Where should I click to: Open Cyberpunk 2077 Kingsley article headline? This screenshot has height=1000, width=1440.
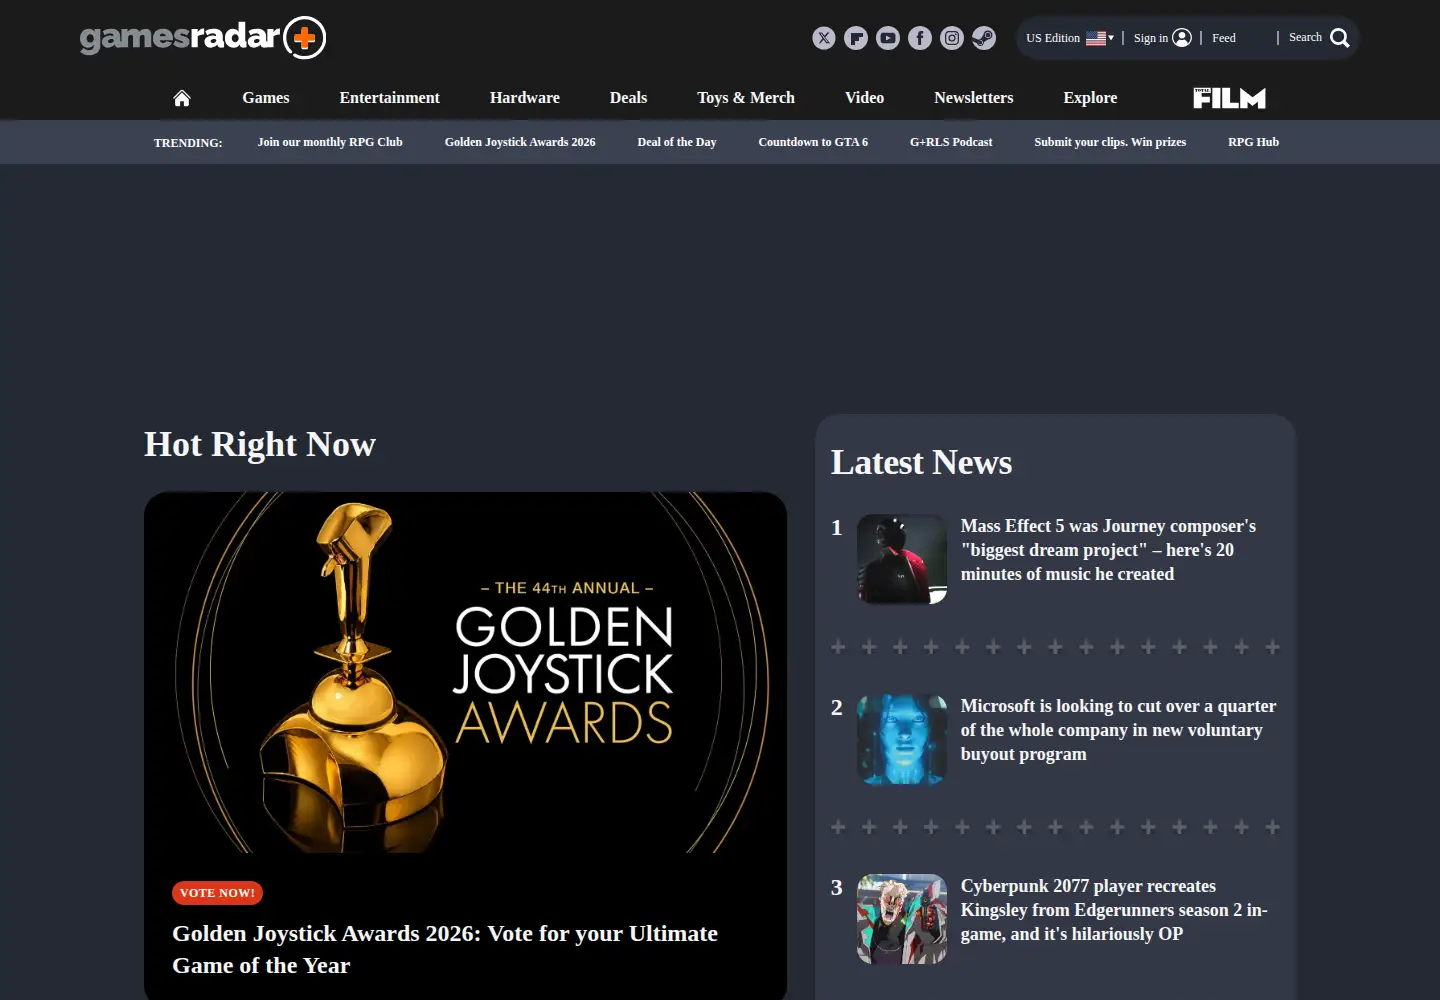tap(1114, 910)
